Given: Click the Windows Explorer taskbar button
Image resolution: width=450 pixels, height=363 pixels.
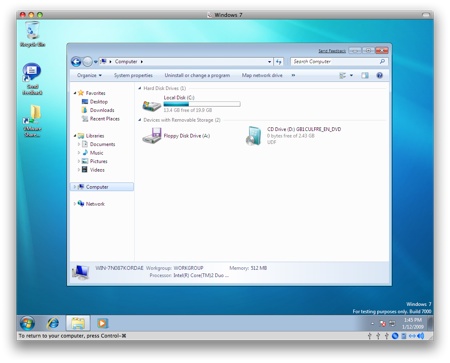Looking at the screenshot, I should (78, 323).
